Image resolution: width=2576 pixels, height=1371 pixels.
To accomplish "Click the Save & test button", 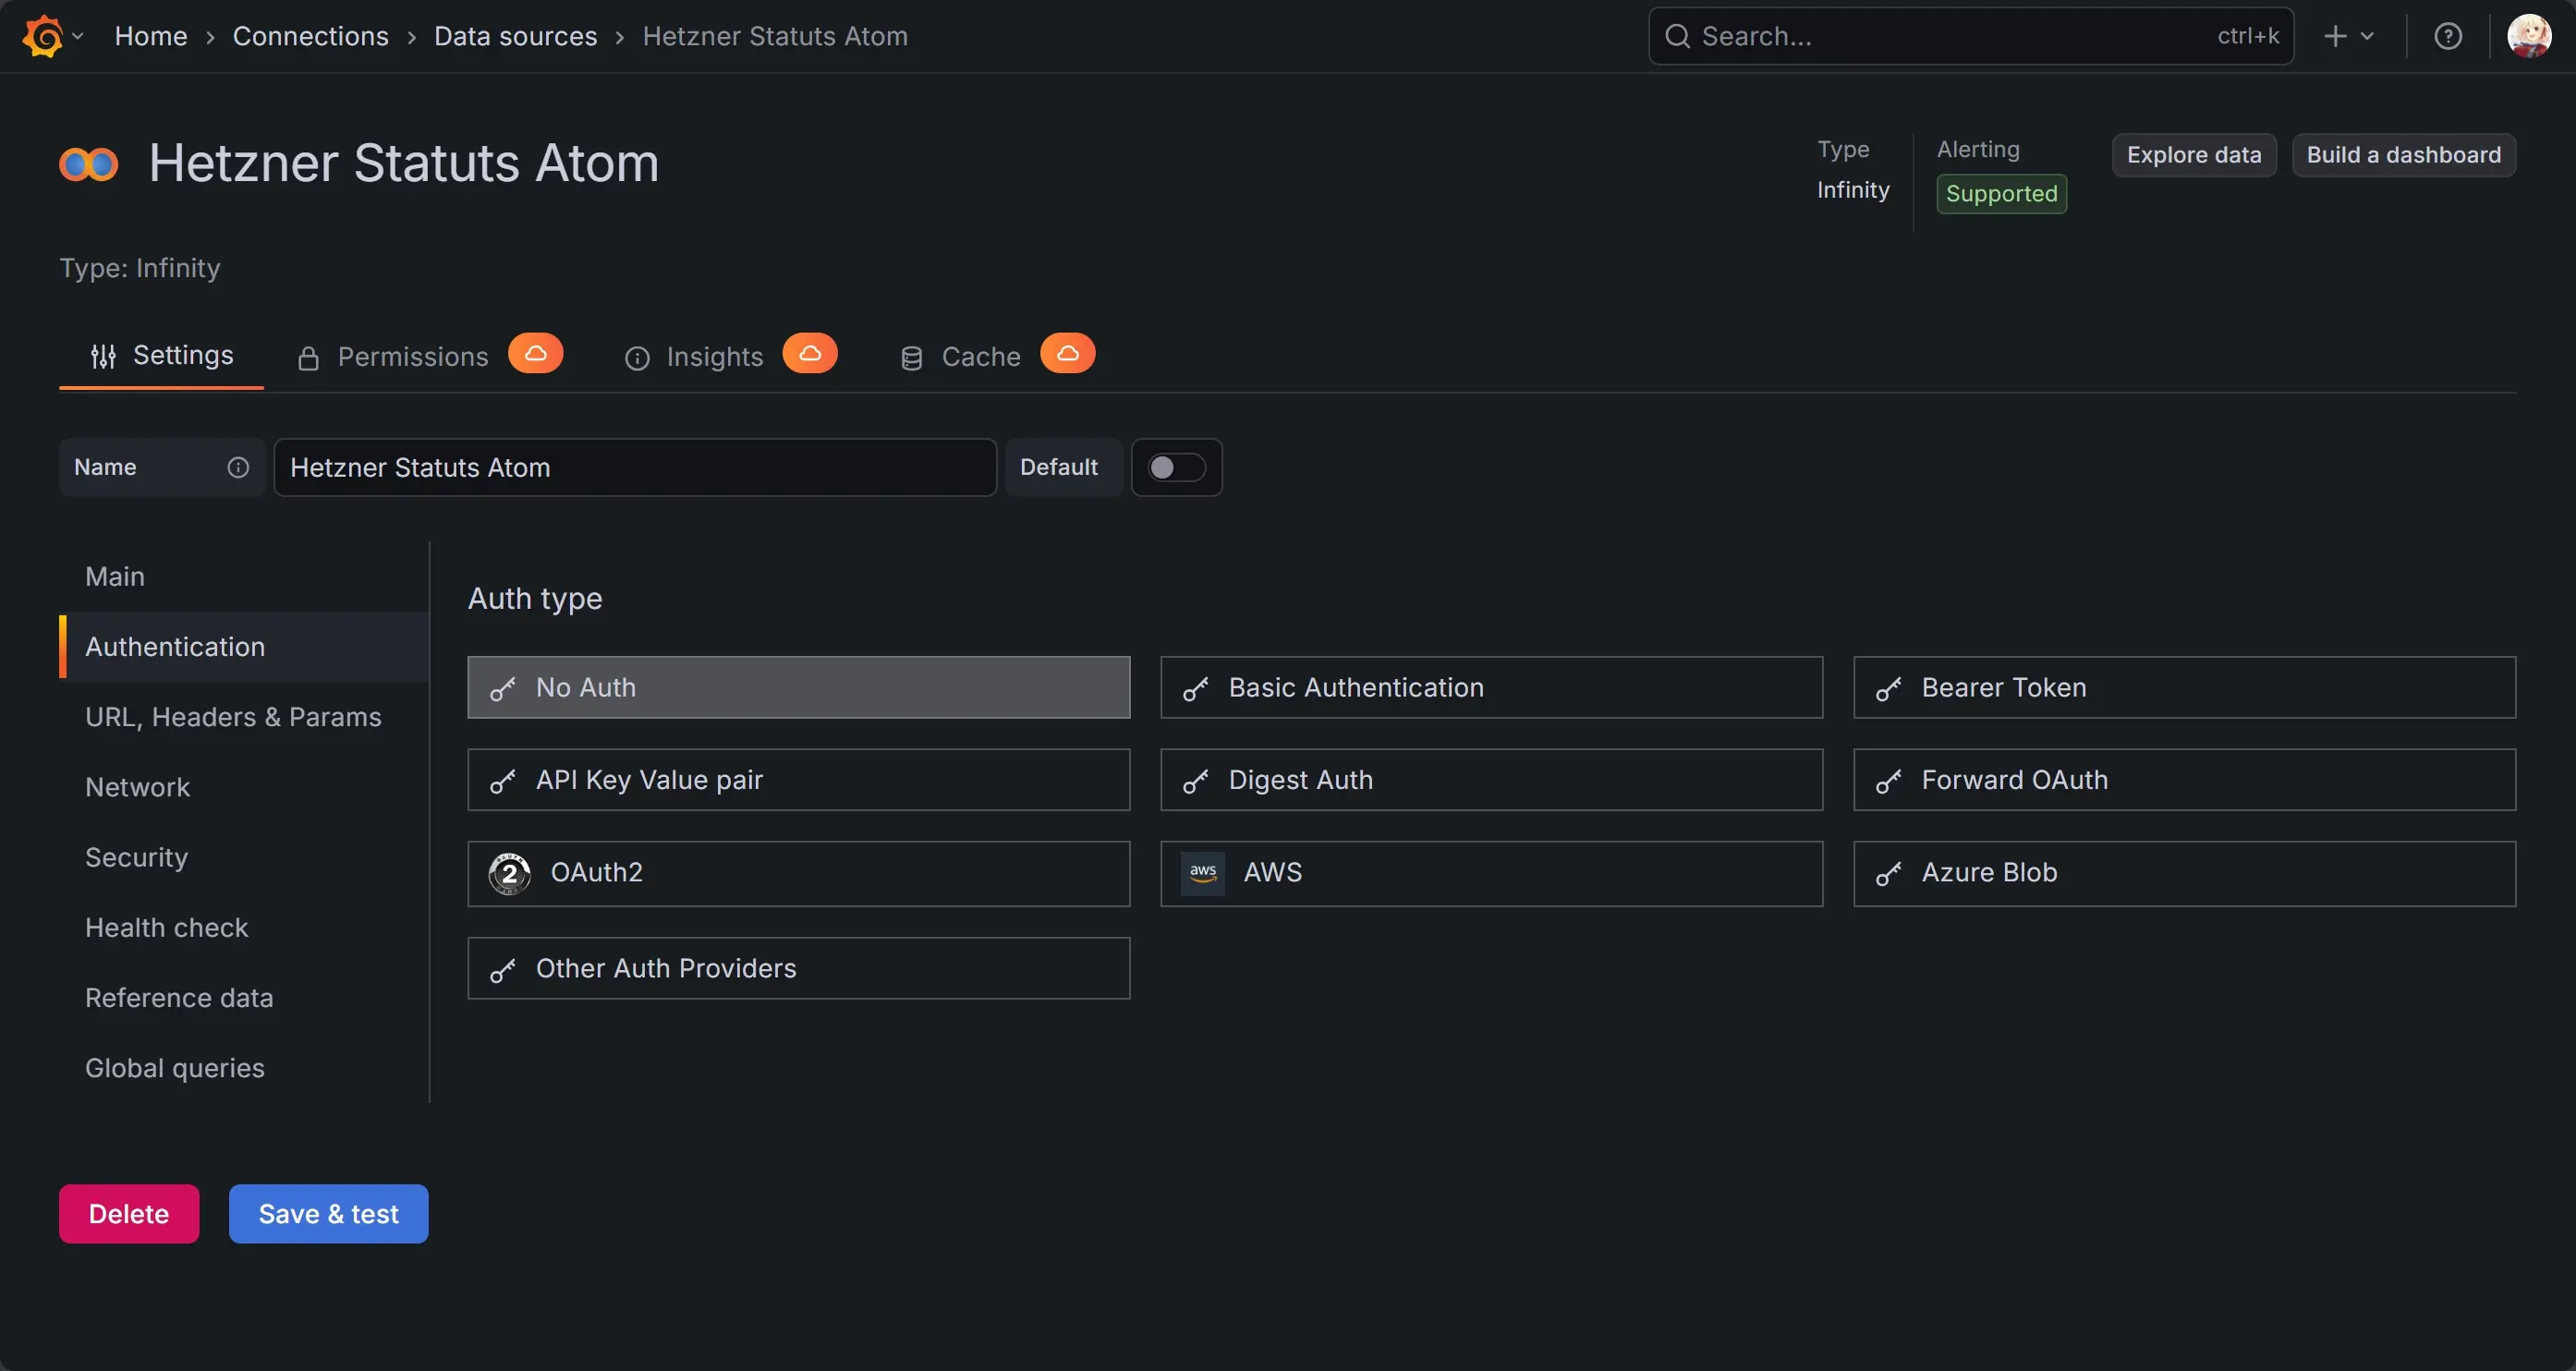I will pyautogui.click(x=328, y=1213).
